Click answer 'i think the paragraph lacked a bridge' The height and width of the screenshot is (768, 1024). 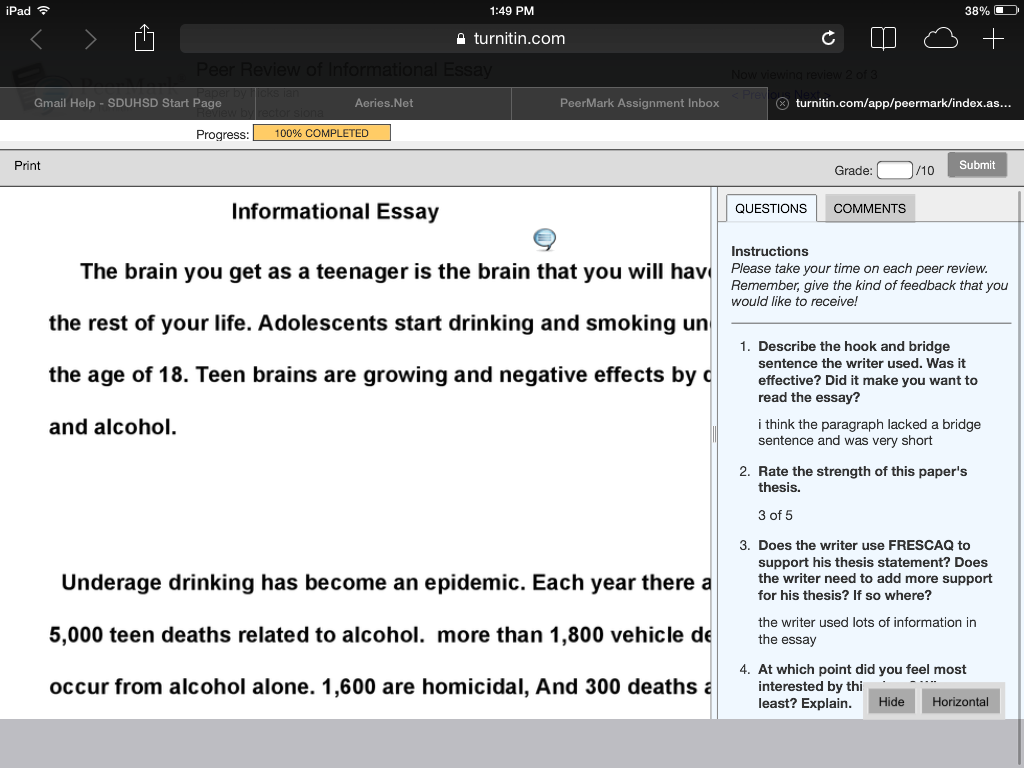point(869,432)
